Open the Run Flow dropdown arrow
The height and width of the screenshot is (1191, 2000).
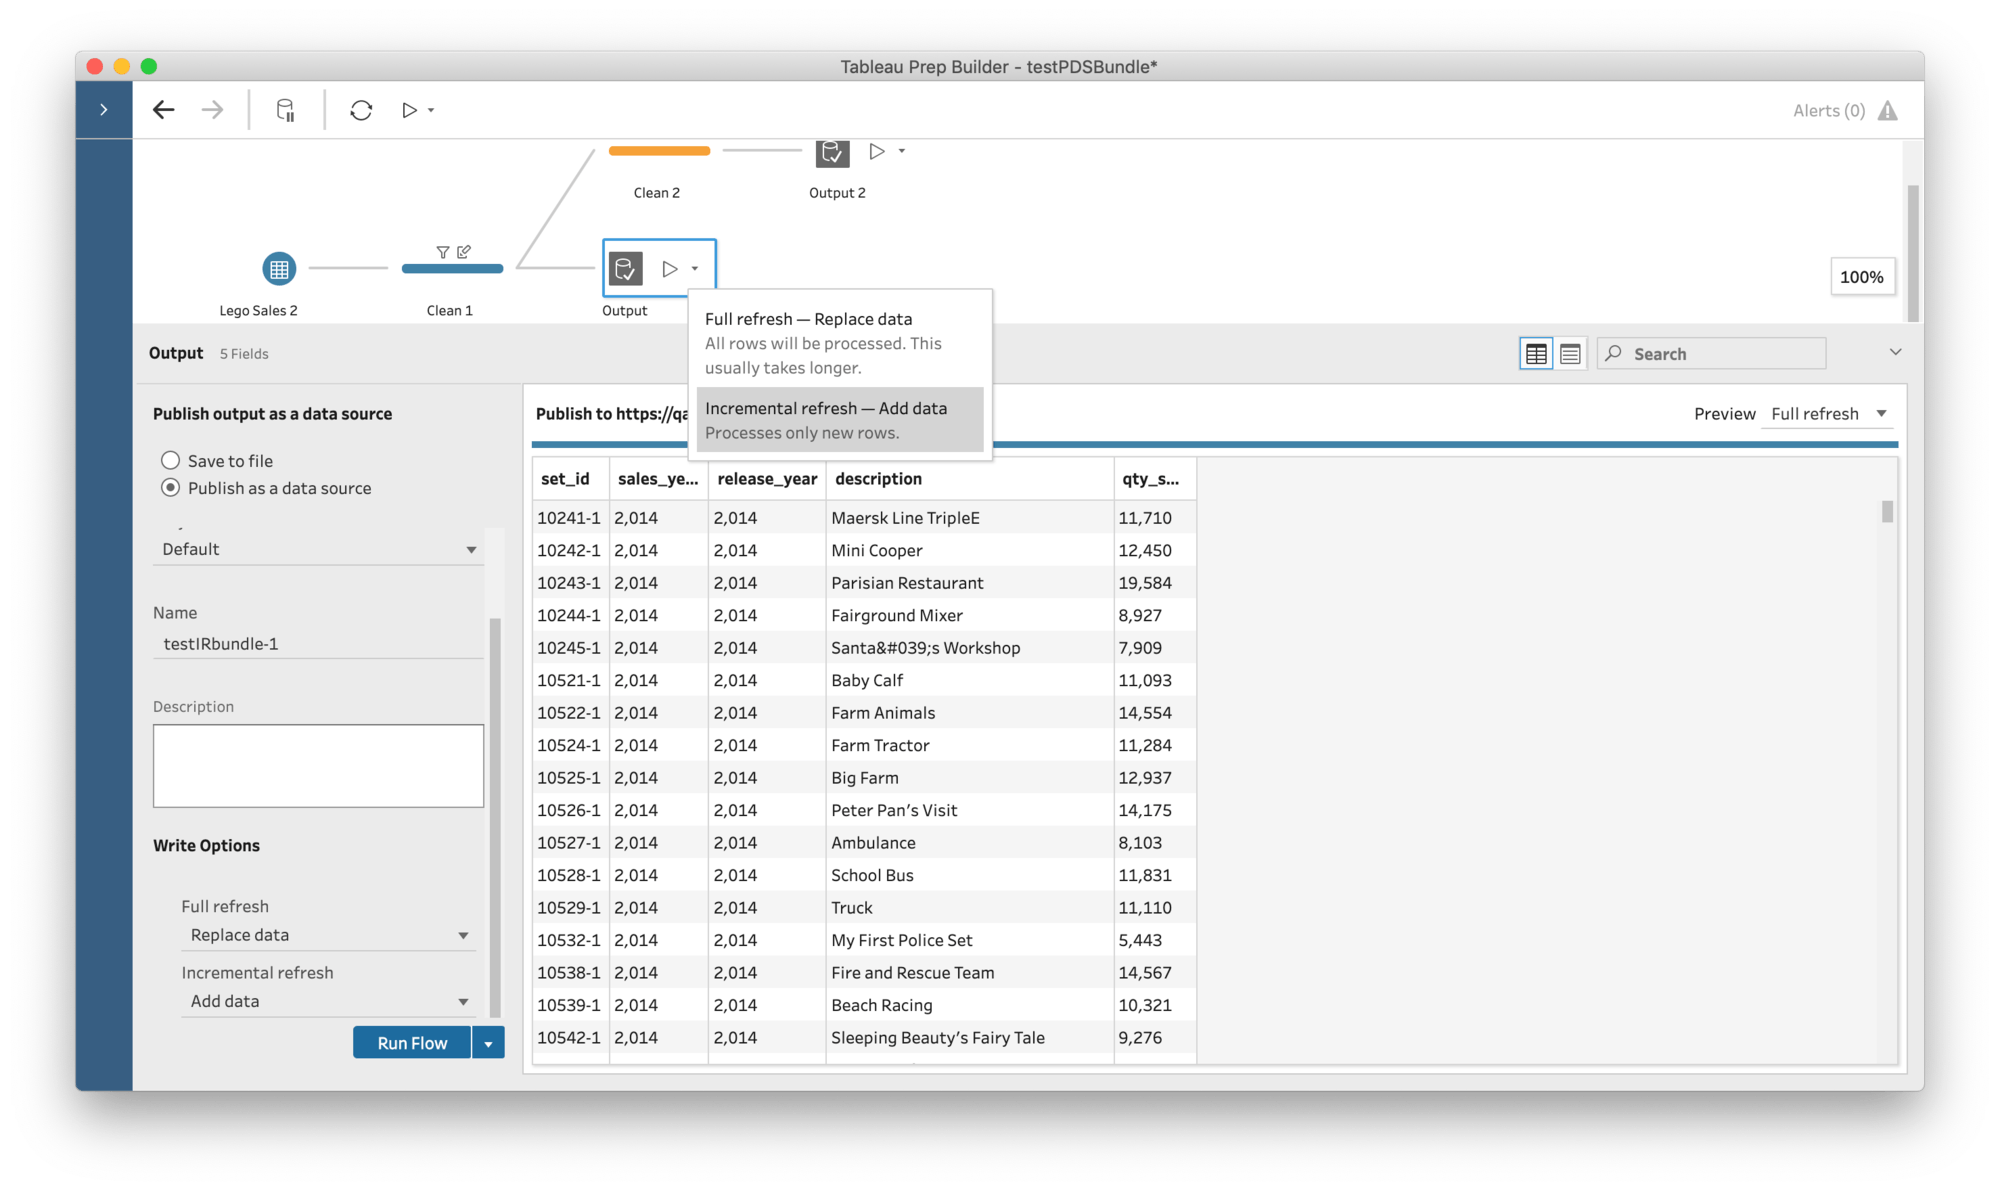coord(488,1043)
